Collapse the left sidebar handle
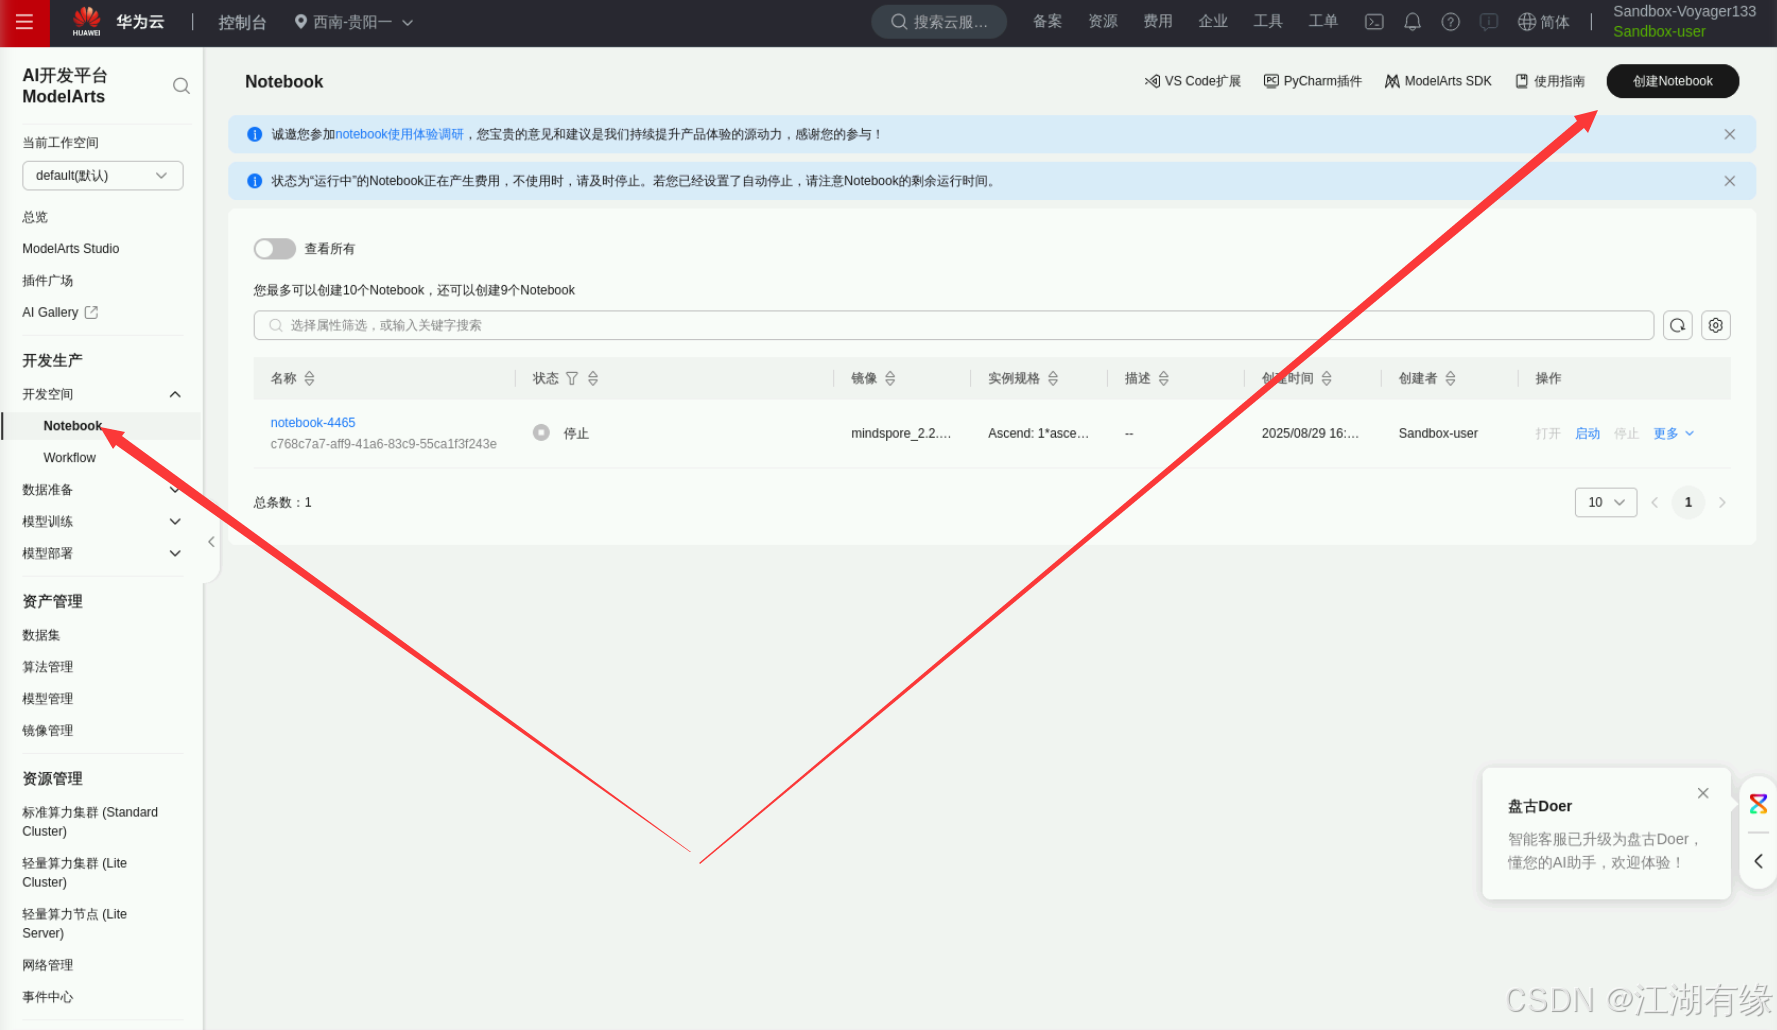 211,542
